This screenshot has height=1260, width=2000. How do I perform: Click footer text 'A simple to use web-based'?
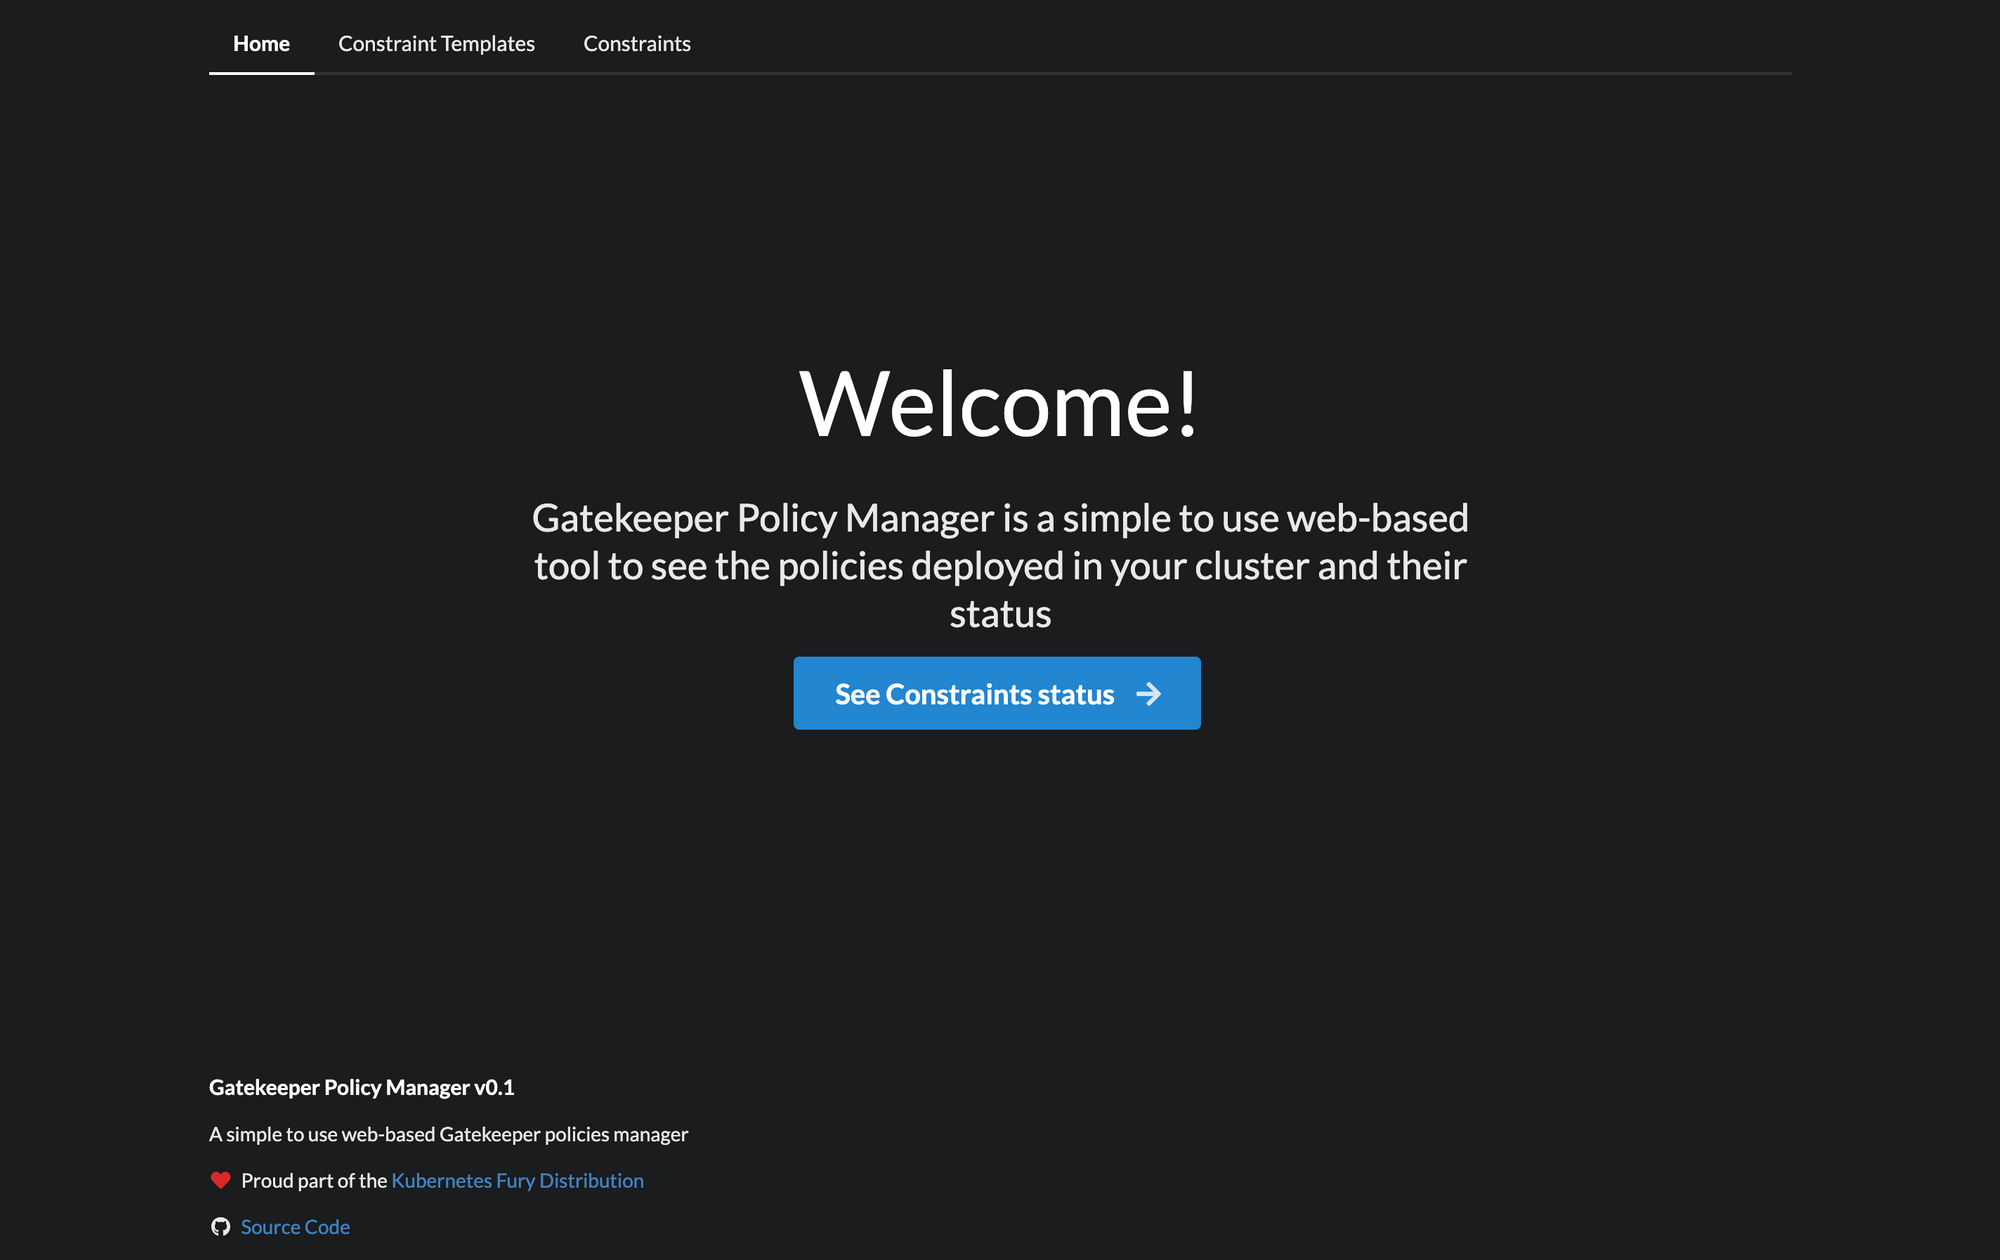tap(448, 1135)
